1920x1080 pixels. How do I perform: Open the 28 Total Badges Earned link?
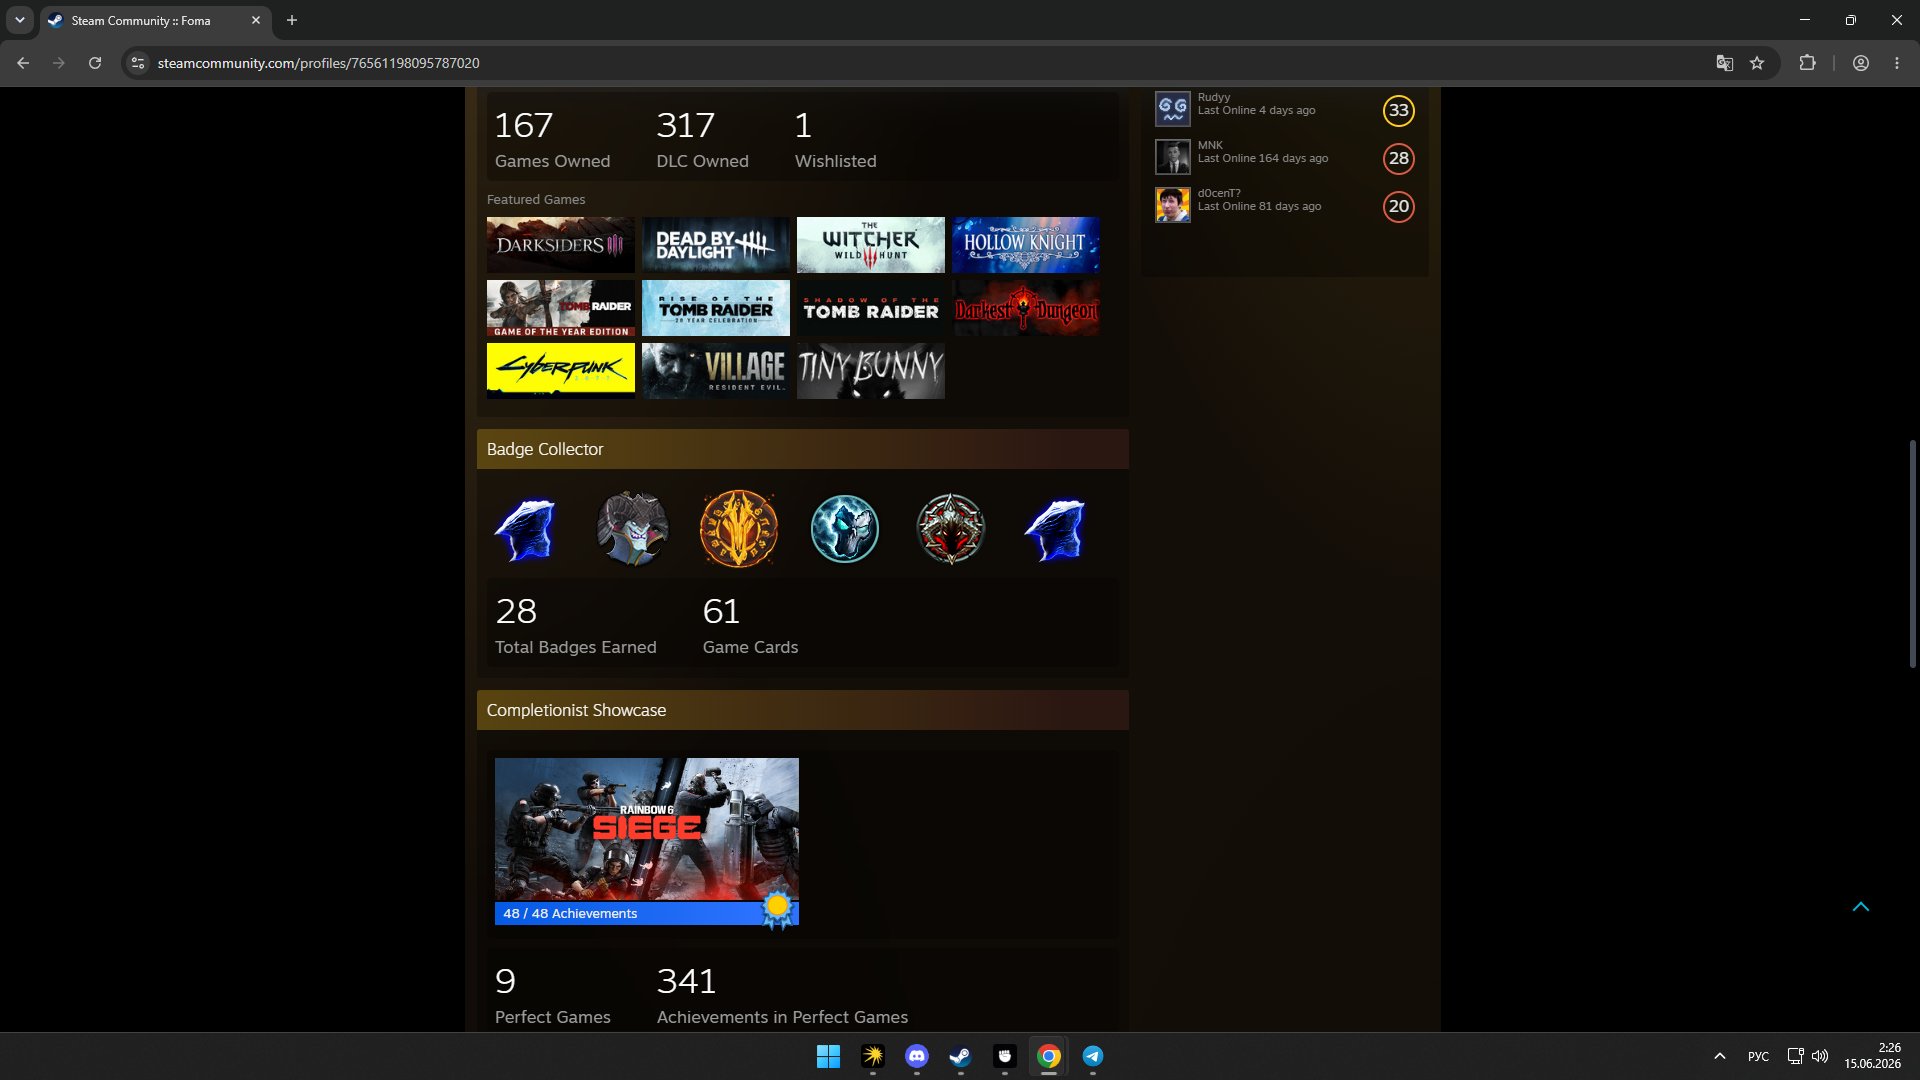pyautogui.click(x=575, y=625)
